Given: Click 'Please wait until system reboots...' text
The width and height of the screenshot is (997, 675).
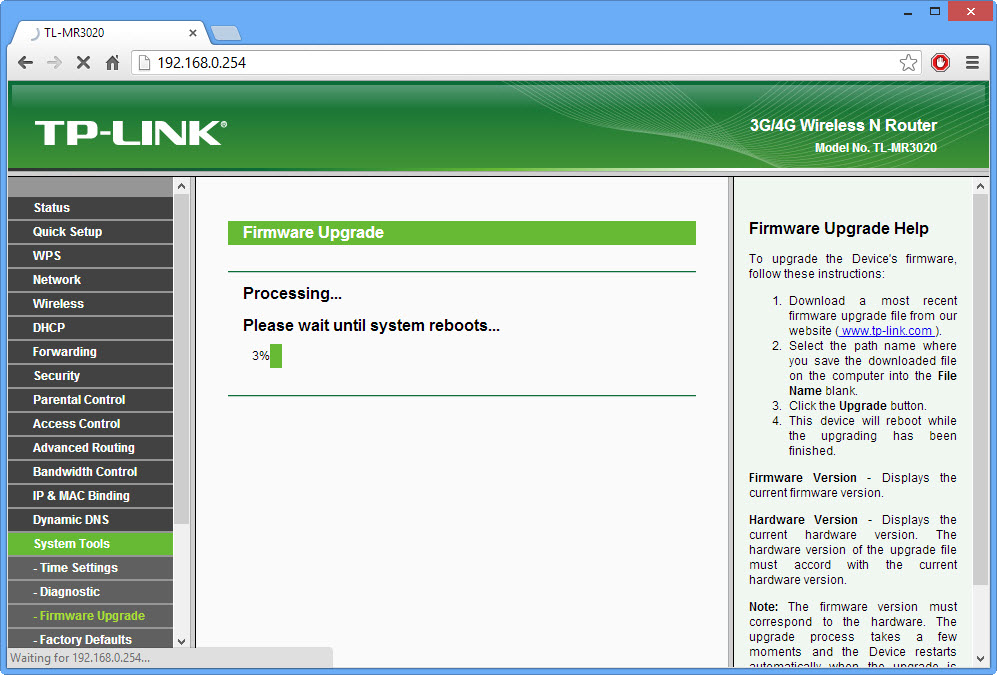Looking at the screenshot, I should (371, 325).
